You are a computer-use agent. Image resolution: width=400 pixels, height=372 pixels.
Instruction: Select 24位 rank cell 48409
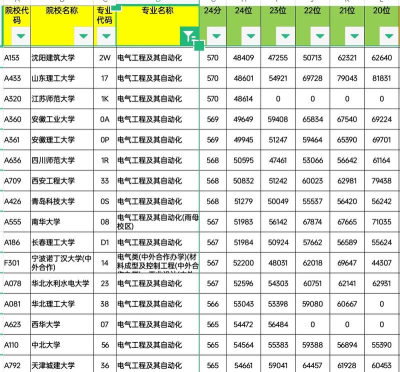coord(244,58)
